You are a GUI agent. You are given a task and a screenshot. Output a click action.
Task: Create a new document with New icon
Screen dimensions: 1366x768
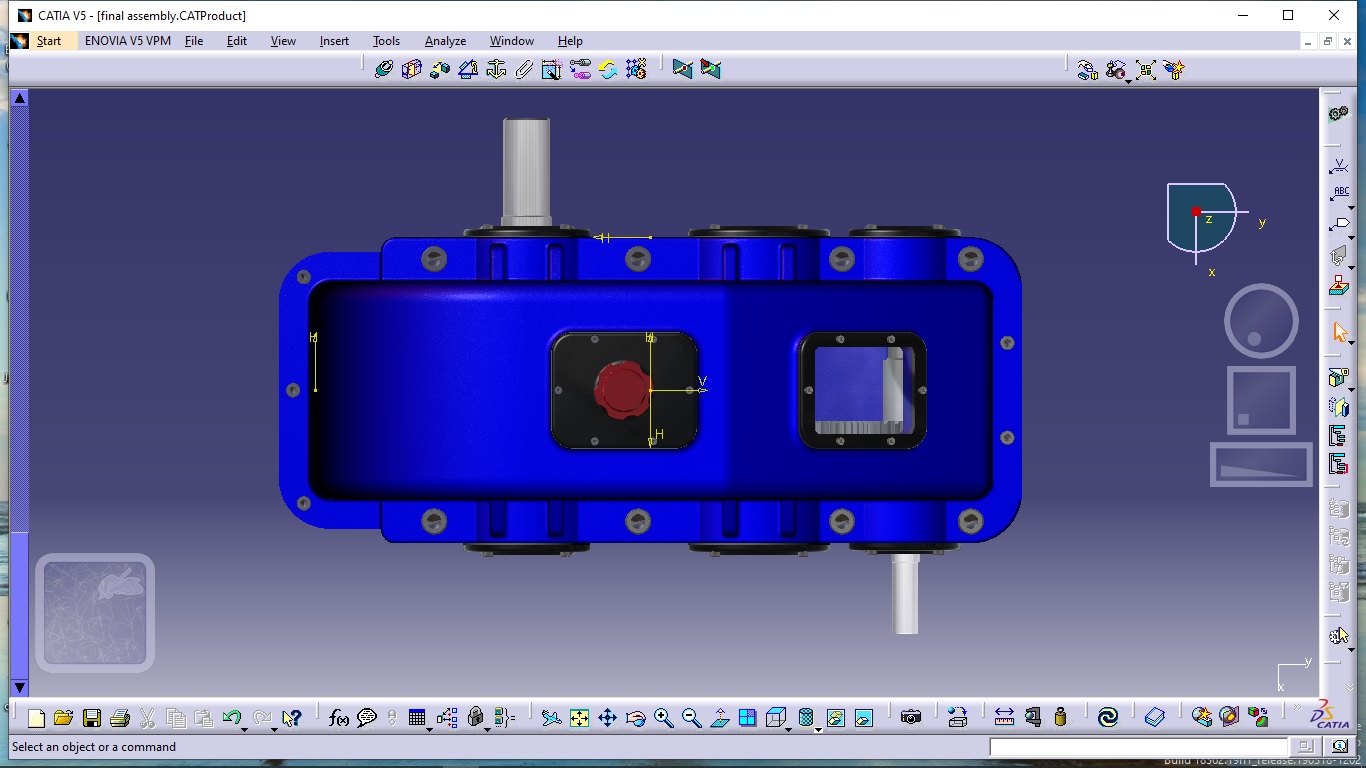coord(36,718)
